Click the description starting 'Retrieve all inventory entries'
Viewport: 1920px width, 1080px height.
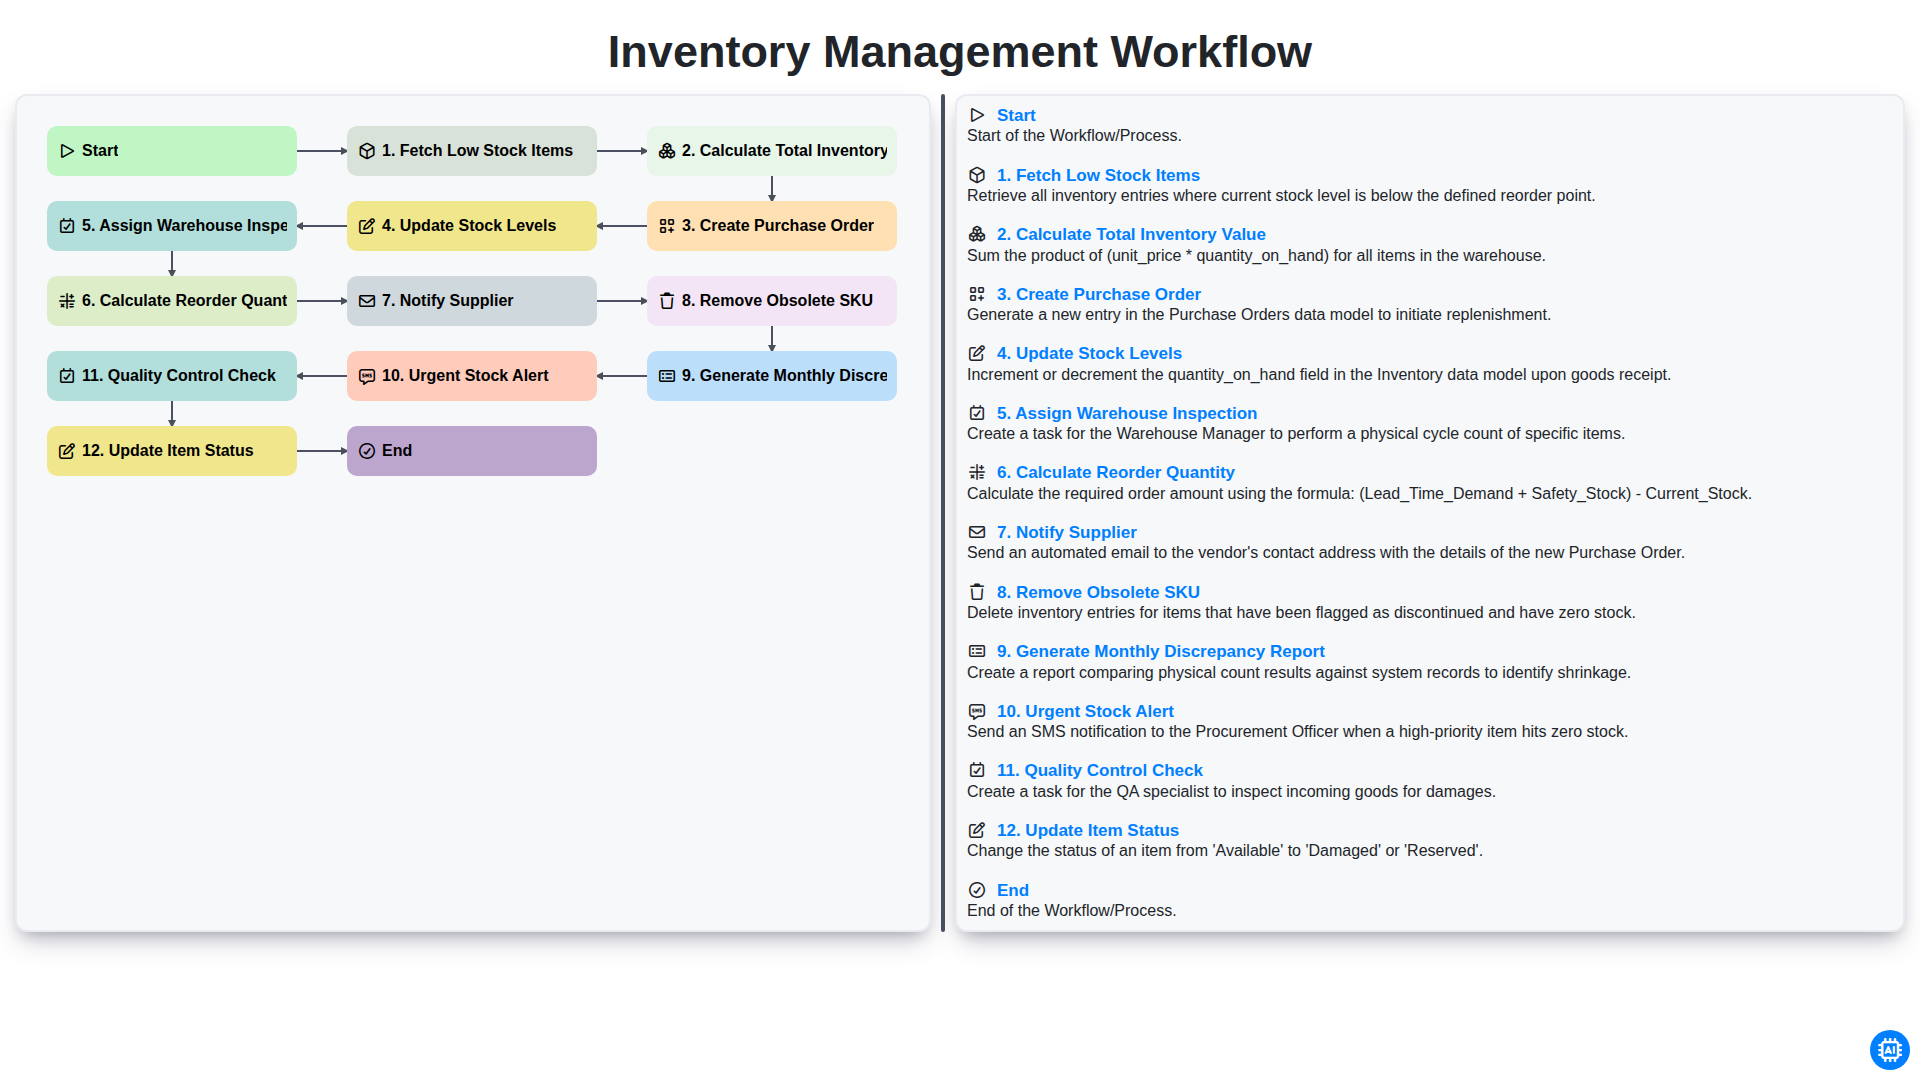(1281, 196)
